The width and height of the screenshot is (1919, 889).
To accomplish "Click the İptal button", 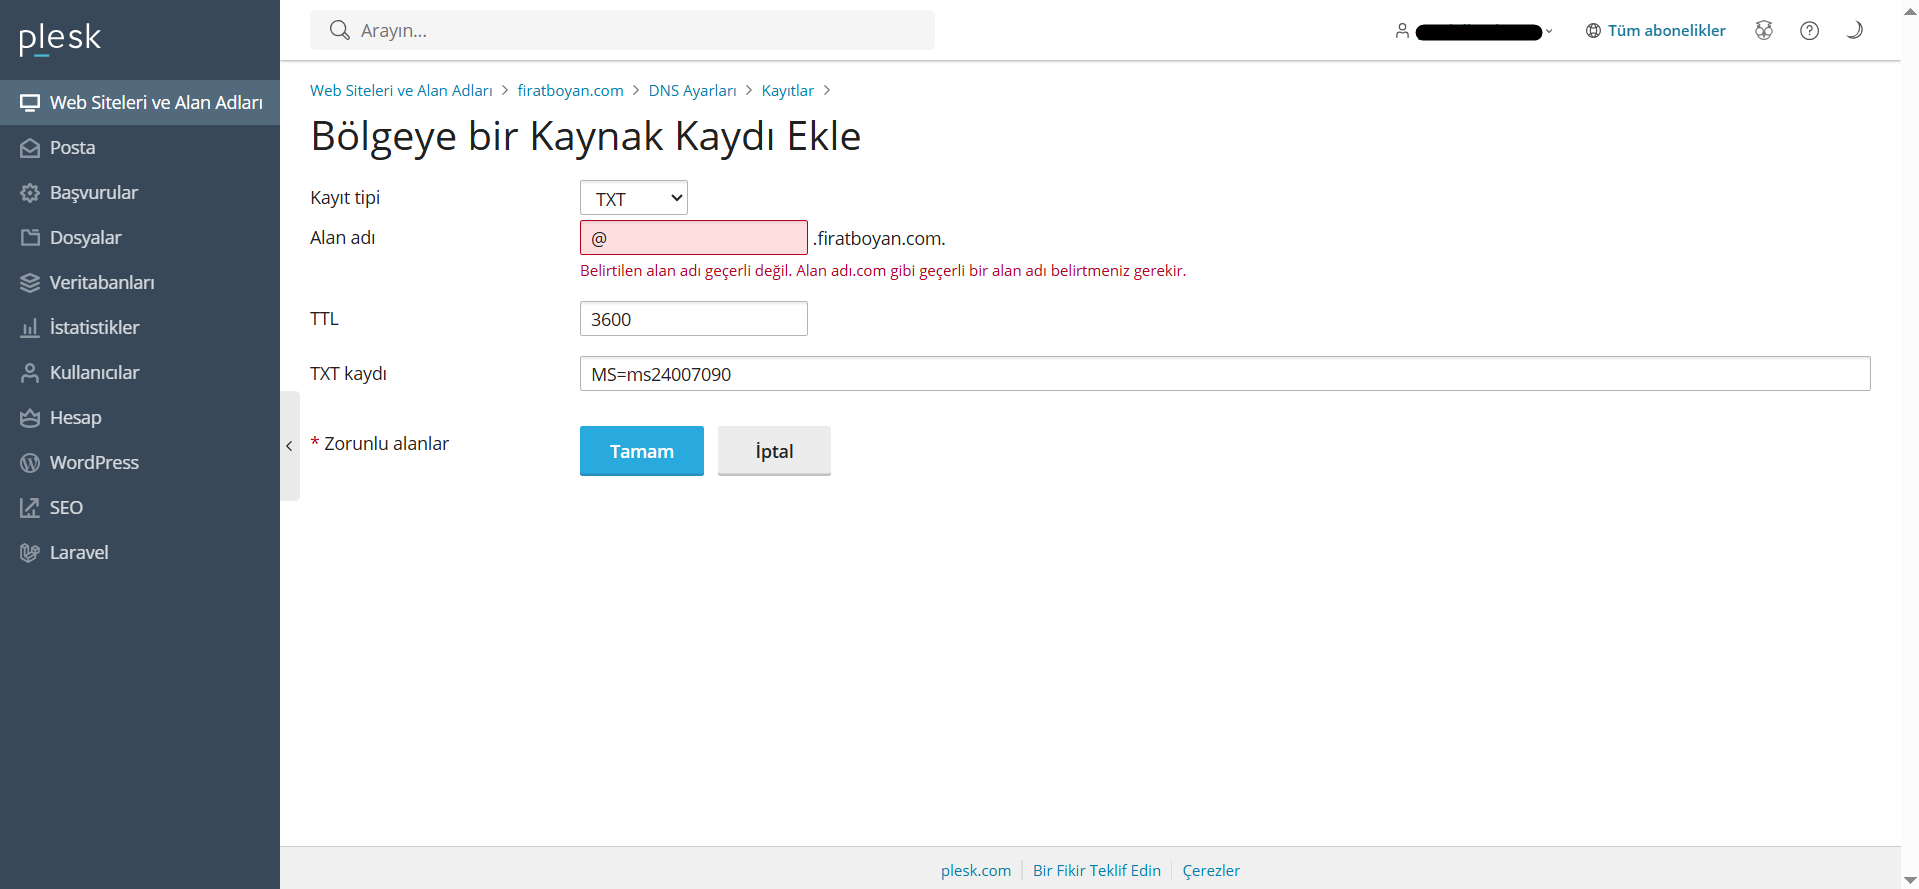I will [774, 451].
